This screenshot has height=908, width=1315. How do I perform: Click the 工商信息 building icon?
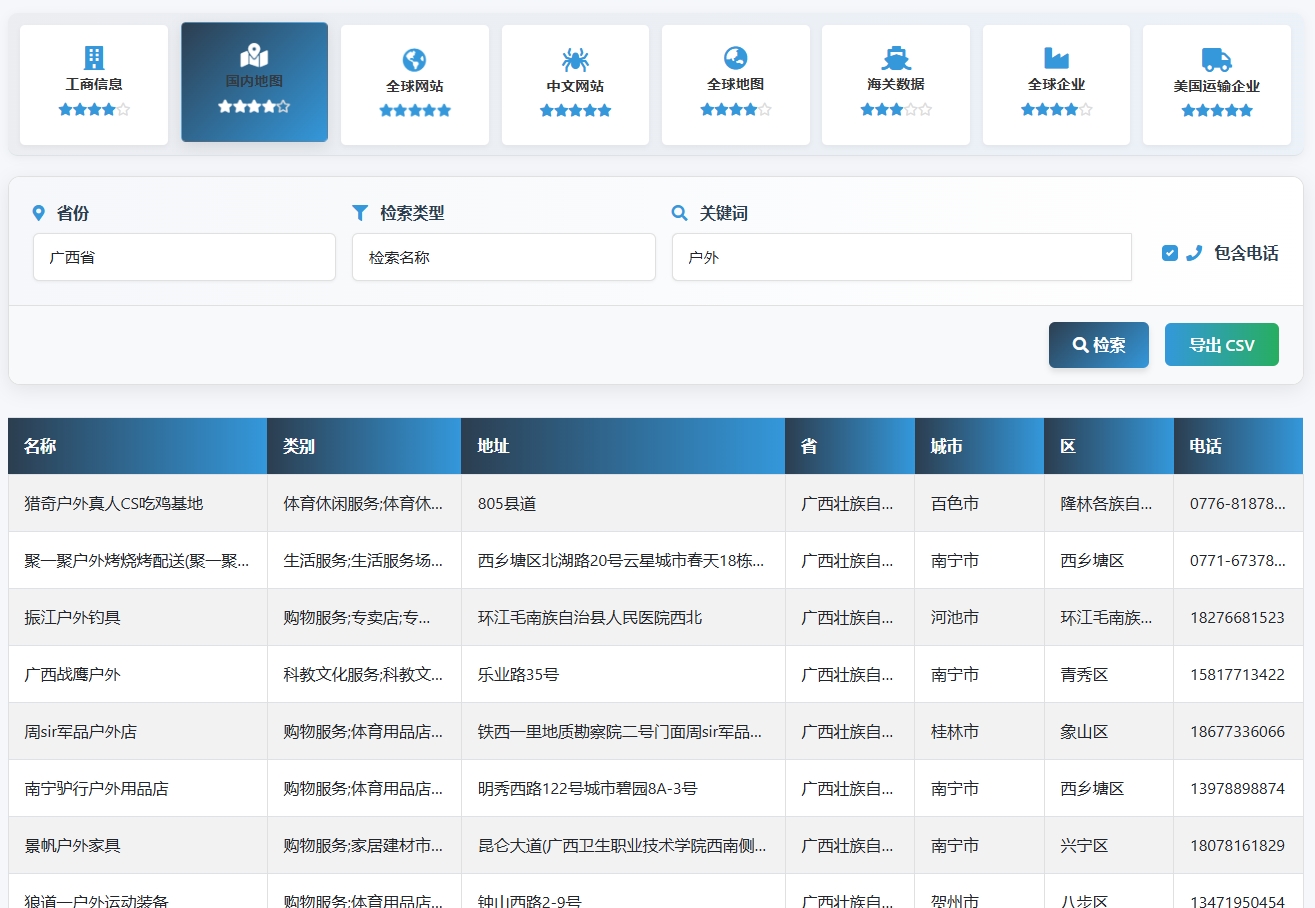pyautogui.click(x=94, y=57)
